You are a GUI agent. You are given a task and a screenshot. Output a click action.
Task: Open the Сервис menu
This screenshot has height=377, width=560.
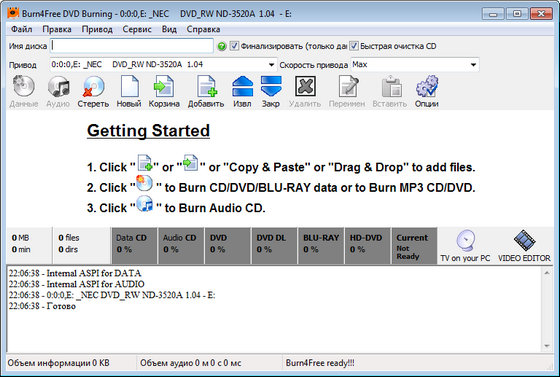point(137,29)
